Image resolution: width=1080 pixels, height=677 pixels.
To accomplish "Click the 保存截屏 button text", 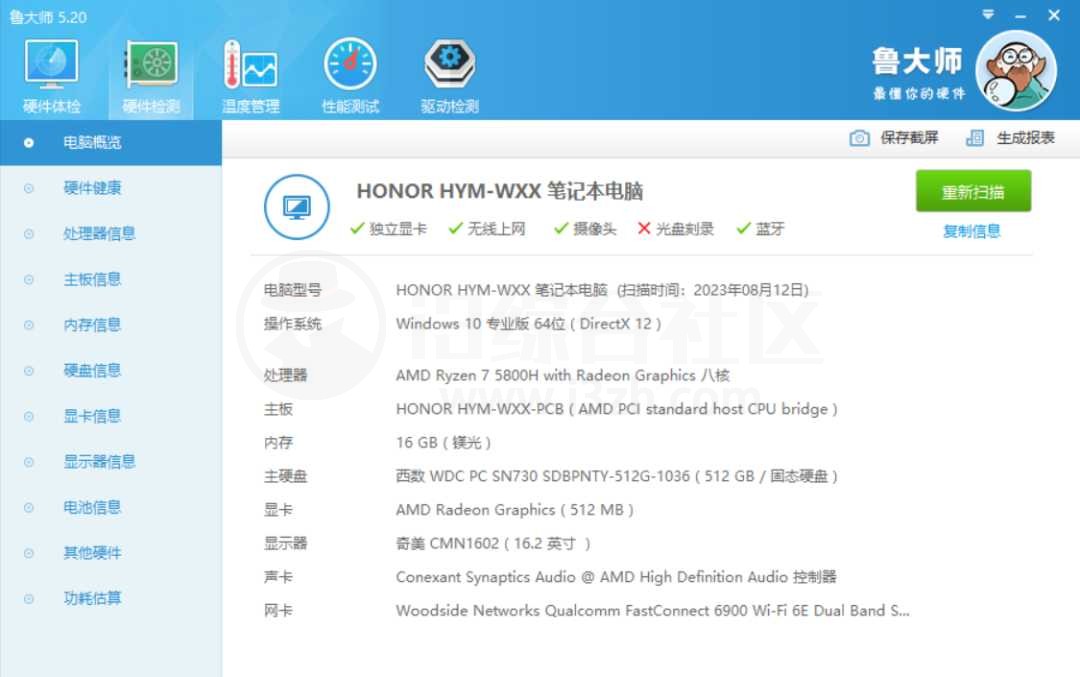I will 909,138.
